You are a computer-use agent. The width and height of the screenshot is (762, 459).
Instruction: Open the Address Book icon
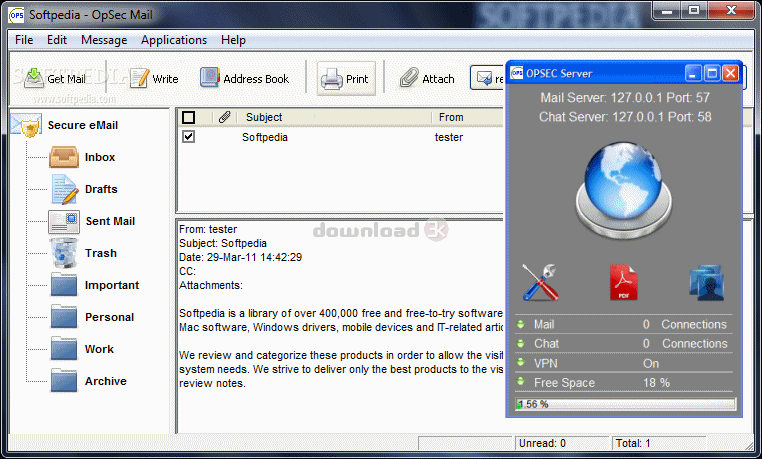[x=209, y=78]
